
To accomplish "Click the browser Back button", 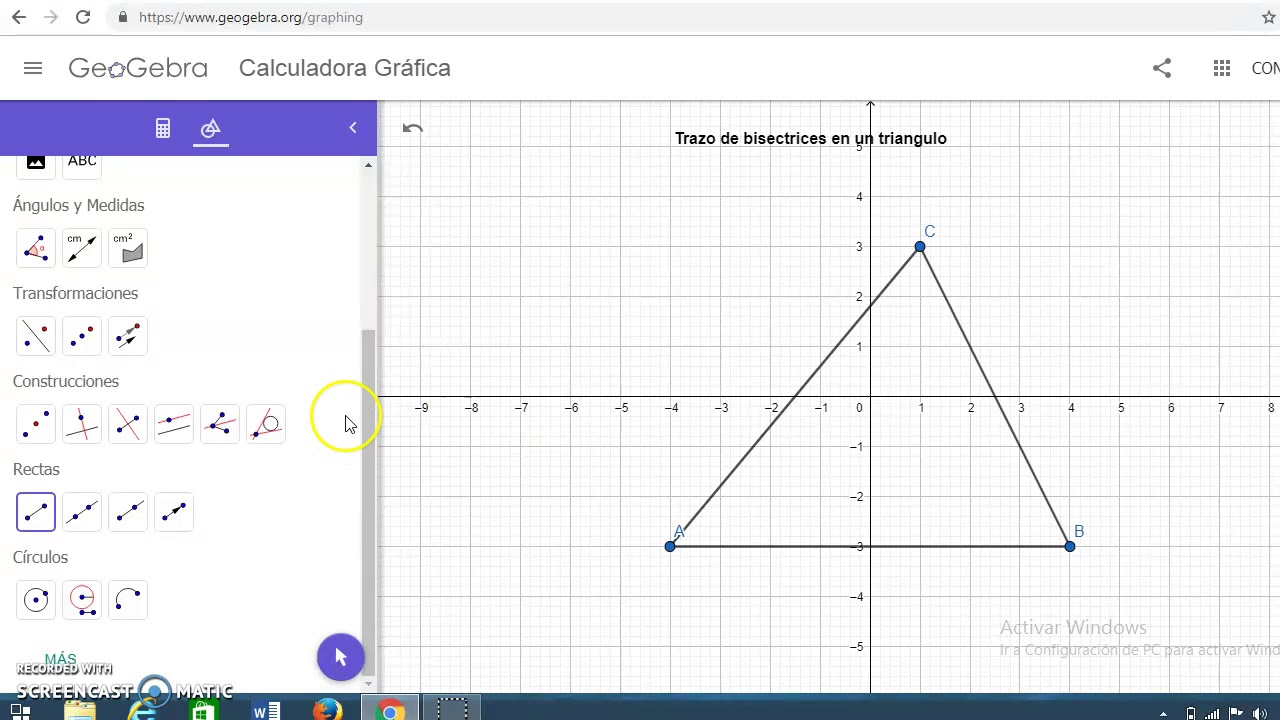I will pos(19,17).
